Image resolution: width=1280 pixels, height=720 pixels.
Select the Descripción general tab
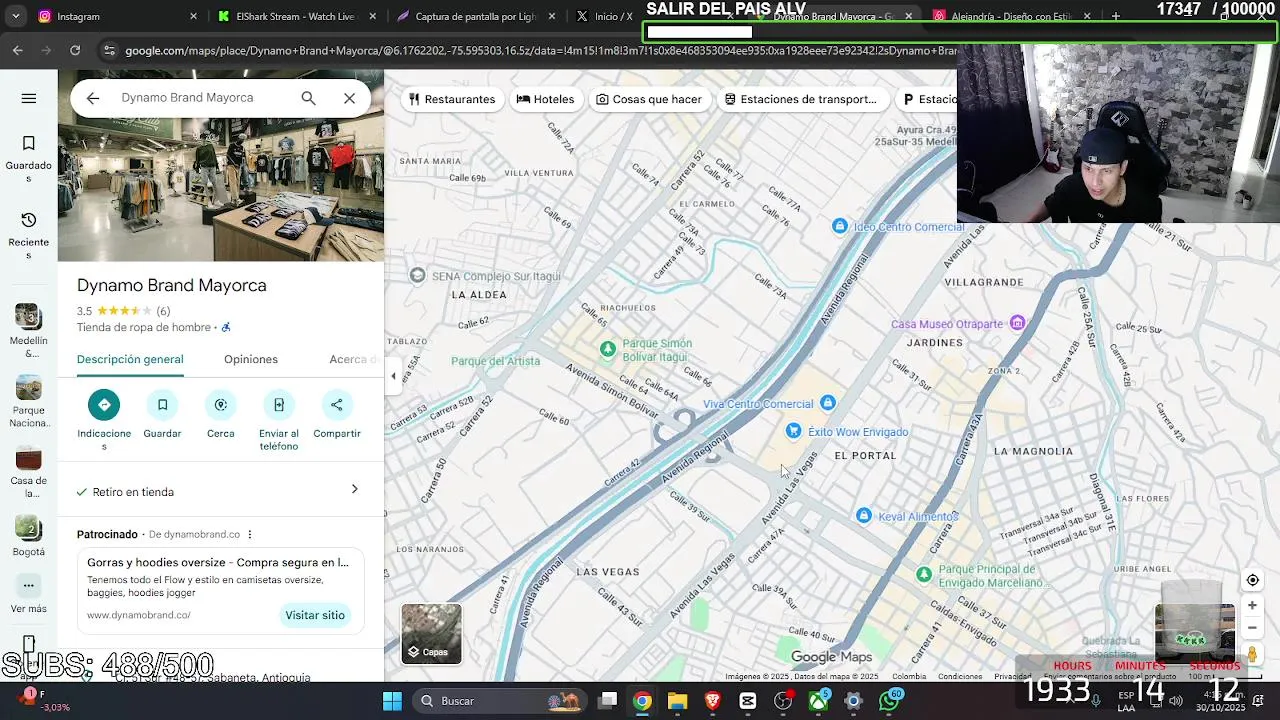pos(130,359)
